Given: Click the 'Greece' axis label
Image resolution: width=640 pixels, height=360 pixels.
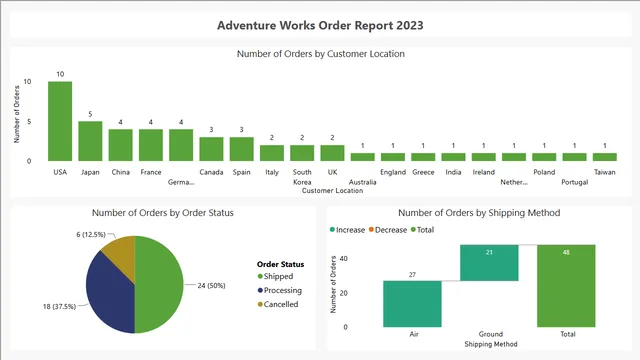Looking at the screenshot, I should [x=423, y=172].
